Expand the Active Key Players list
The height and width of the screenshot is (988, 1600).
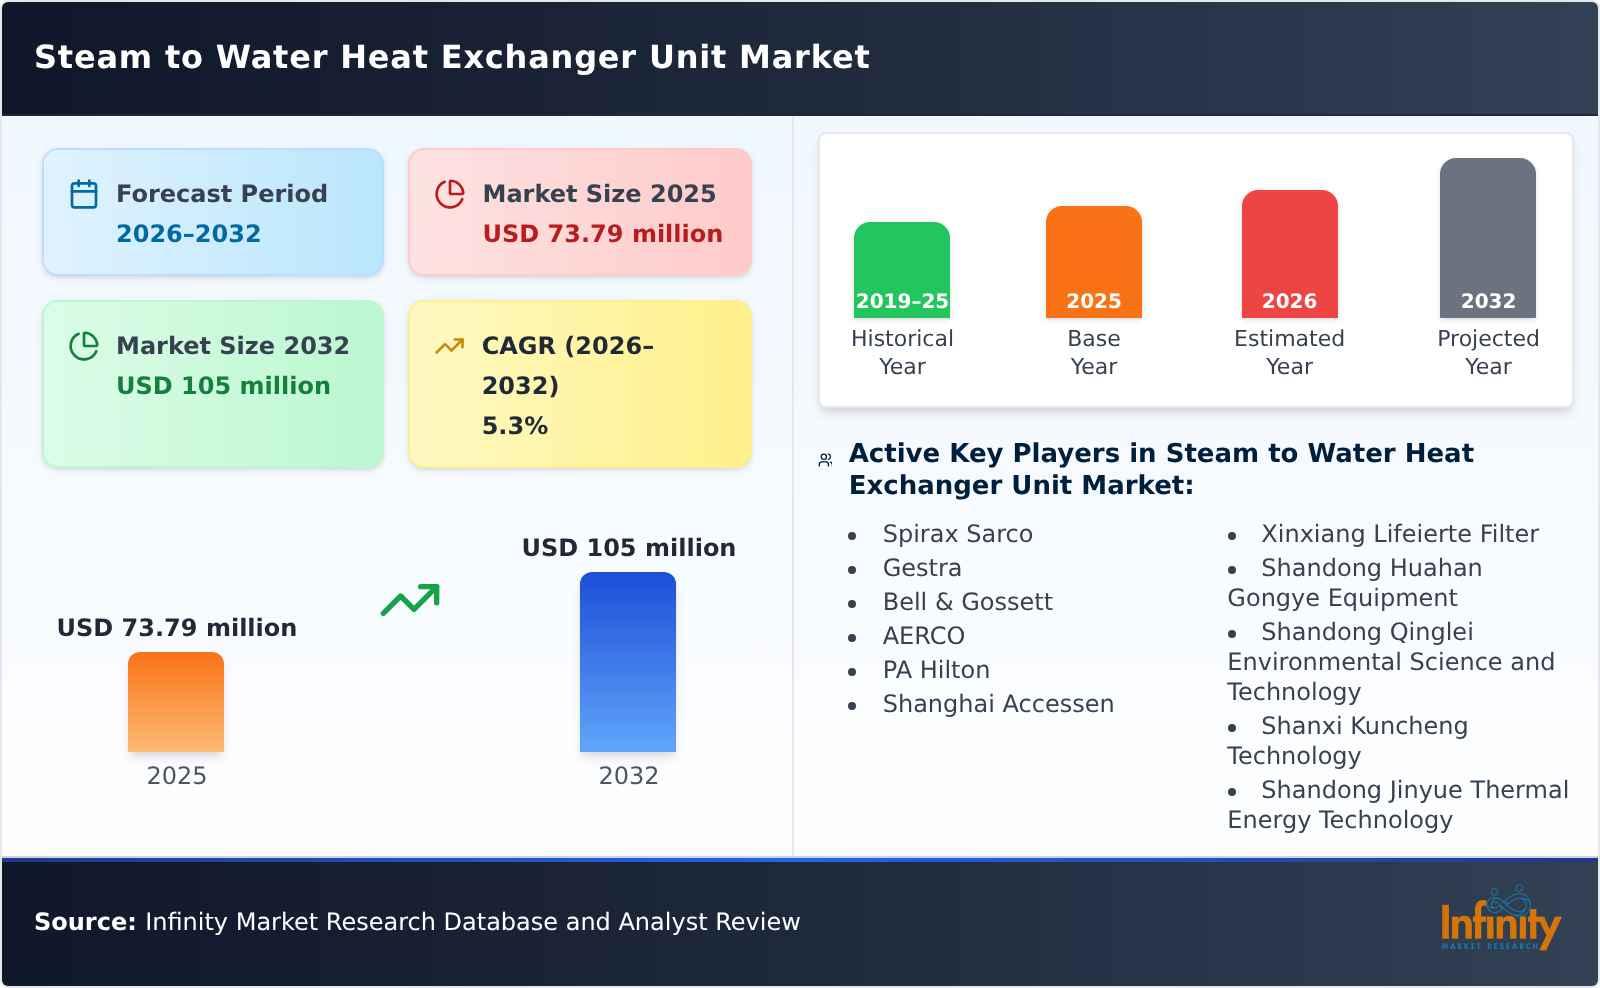point(1160,470)
